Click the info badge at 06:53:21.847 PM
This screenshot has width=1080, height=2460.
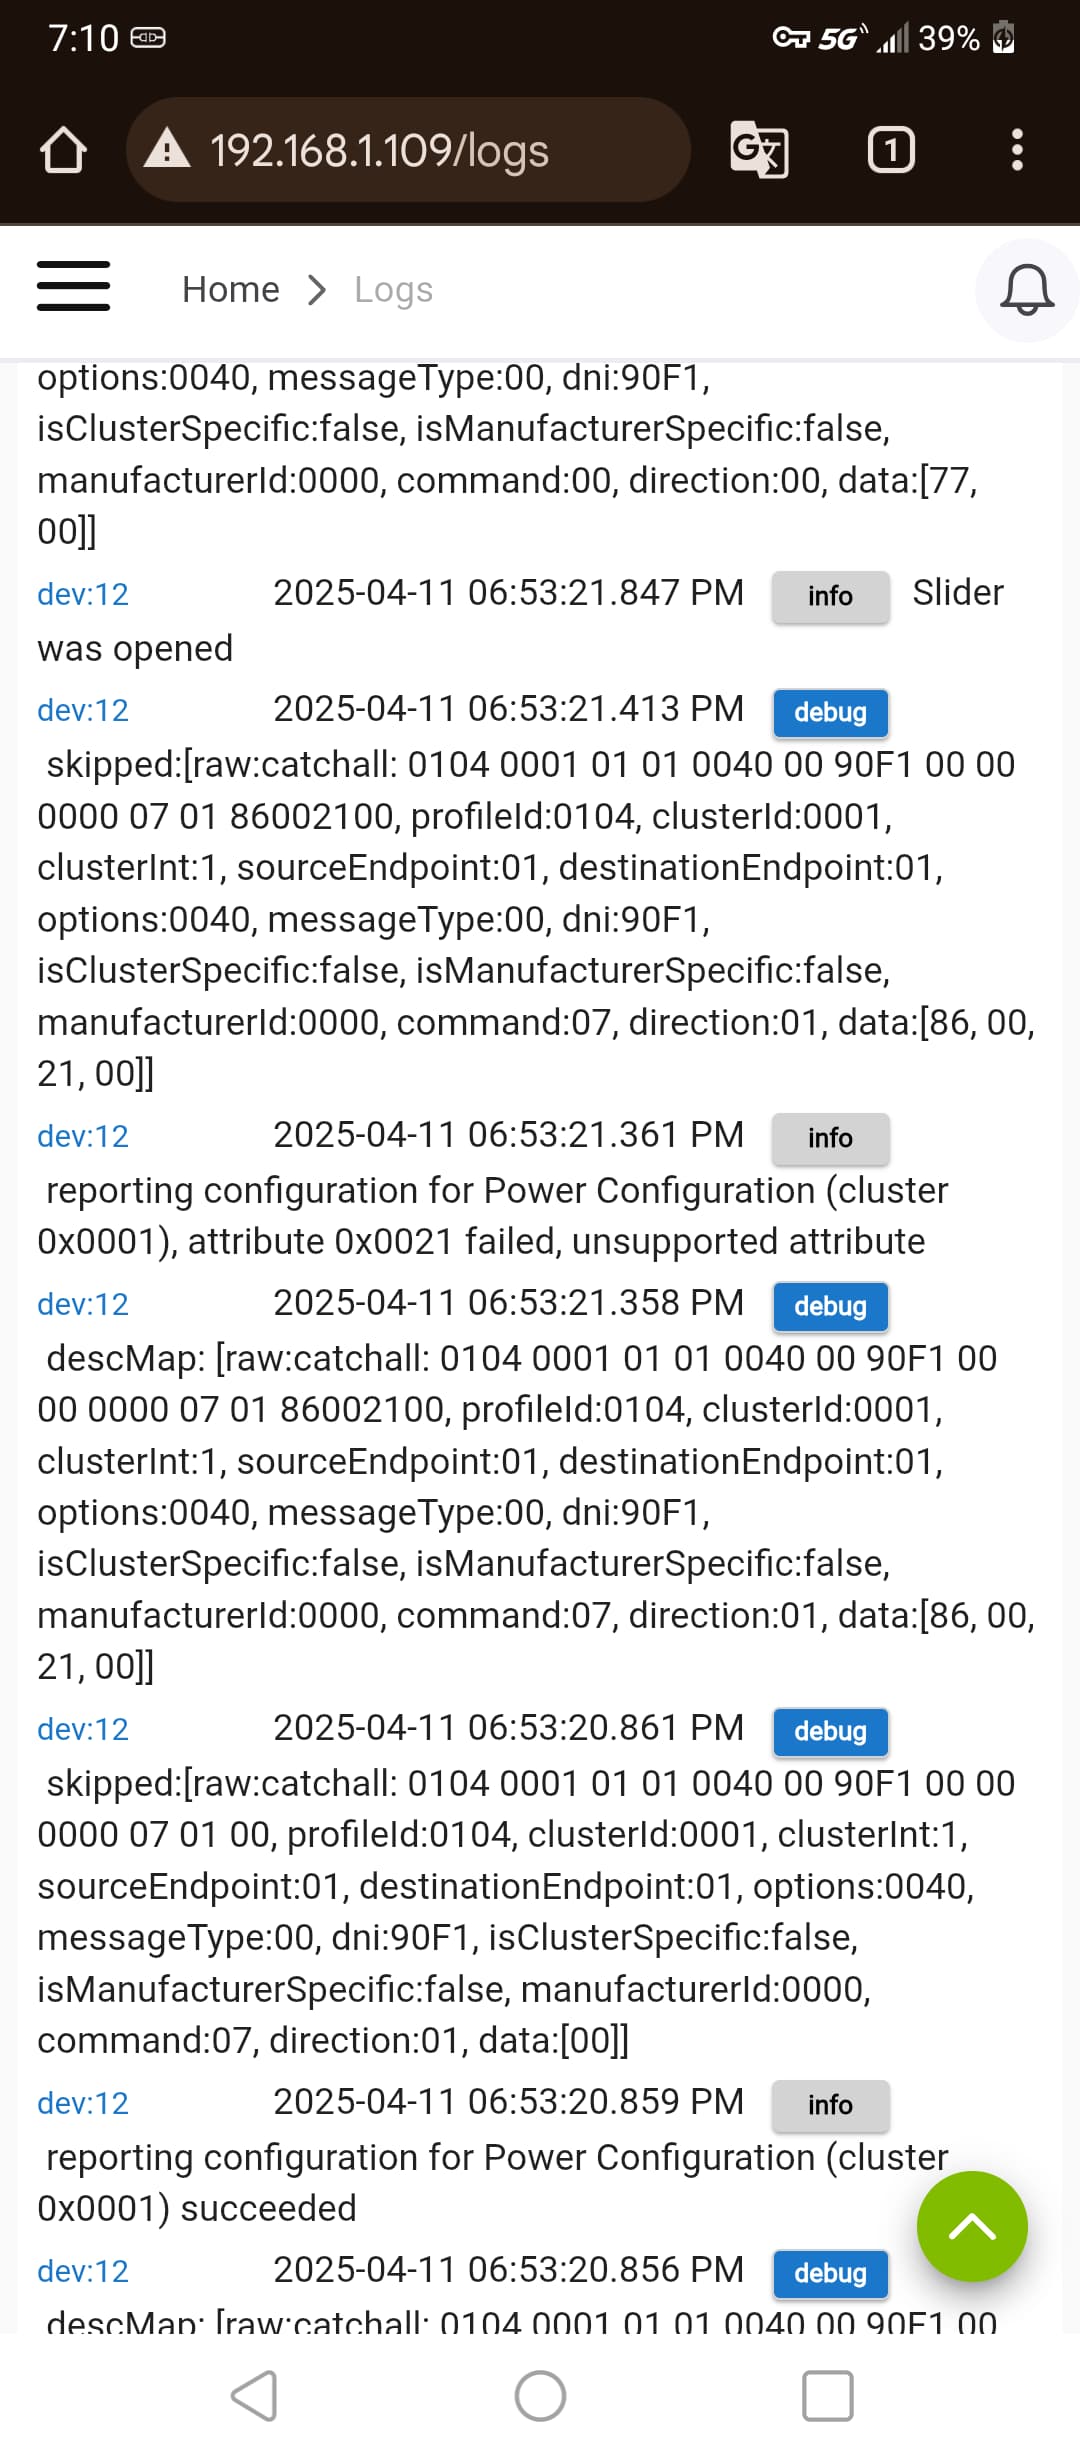(x=830, y=597)
